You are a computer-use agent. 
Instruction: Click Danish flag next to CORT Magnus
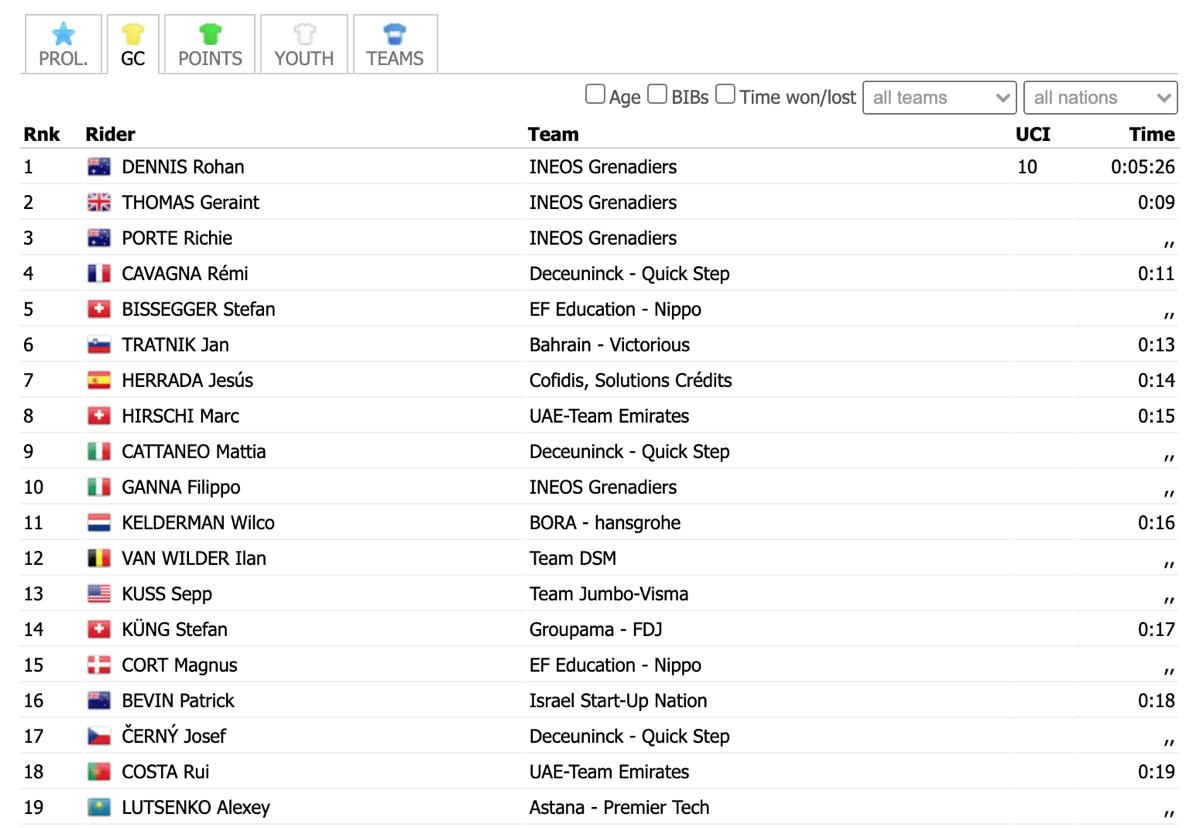(x=99, y=665)
